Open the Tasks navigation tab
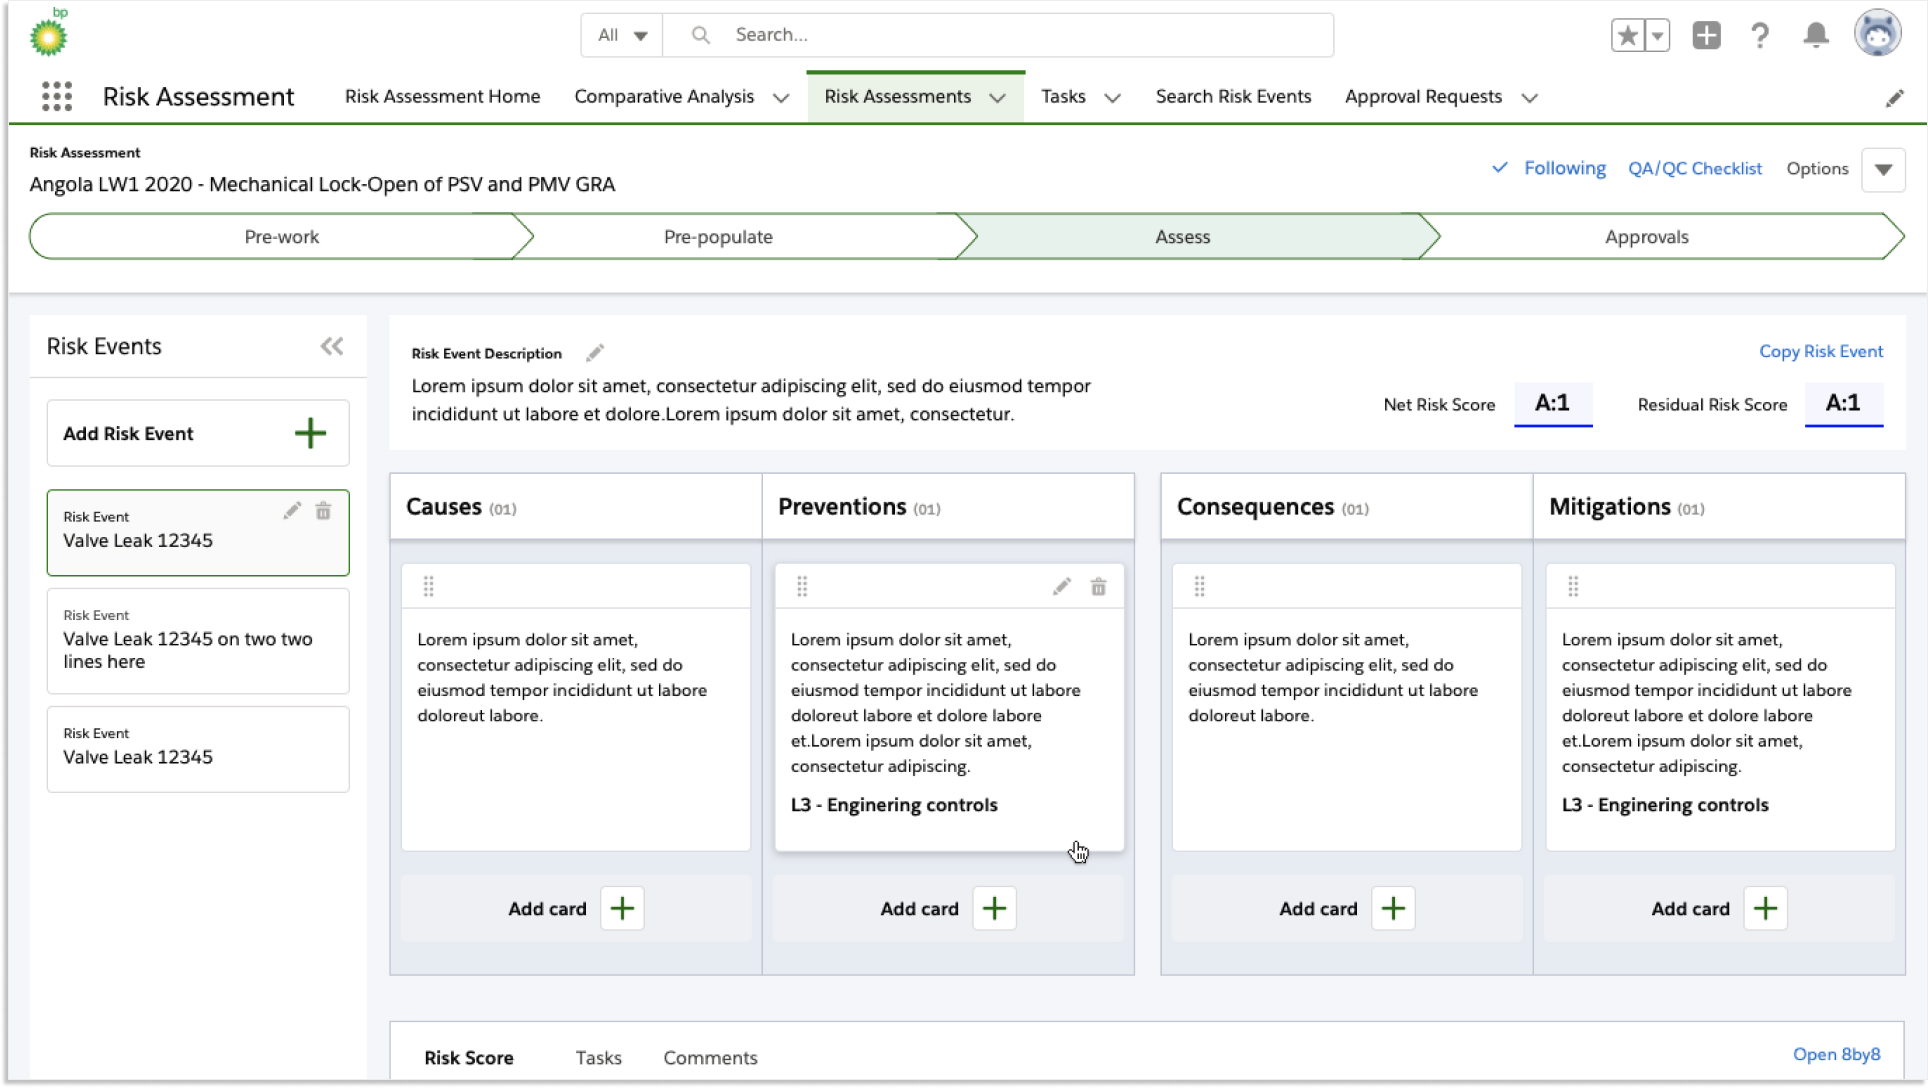This screenshot has width=1928, height=1088. point(1063,97)
